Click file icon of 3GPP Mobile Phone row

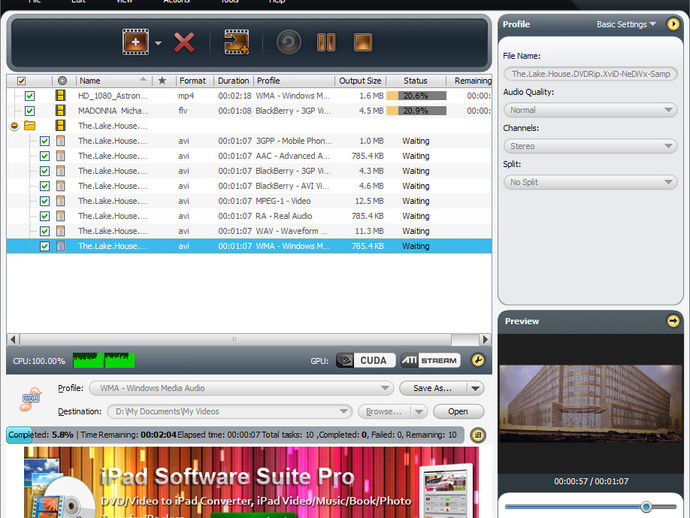pos(60,141)
